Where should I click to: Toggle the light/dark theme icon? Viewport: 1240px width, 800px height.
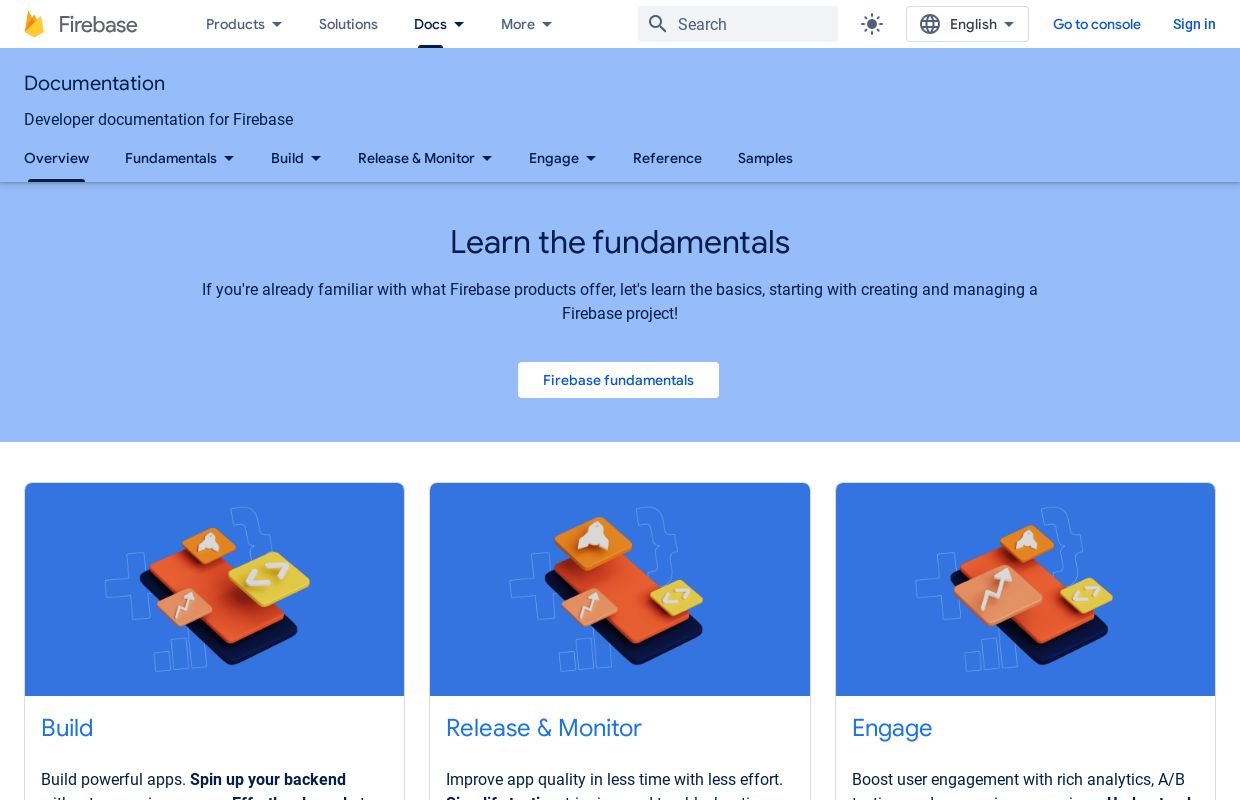pos(872,24)
